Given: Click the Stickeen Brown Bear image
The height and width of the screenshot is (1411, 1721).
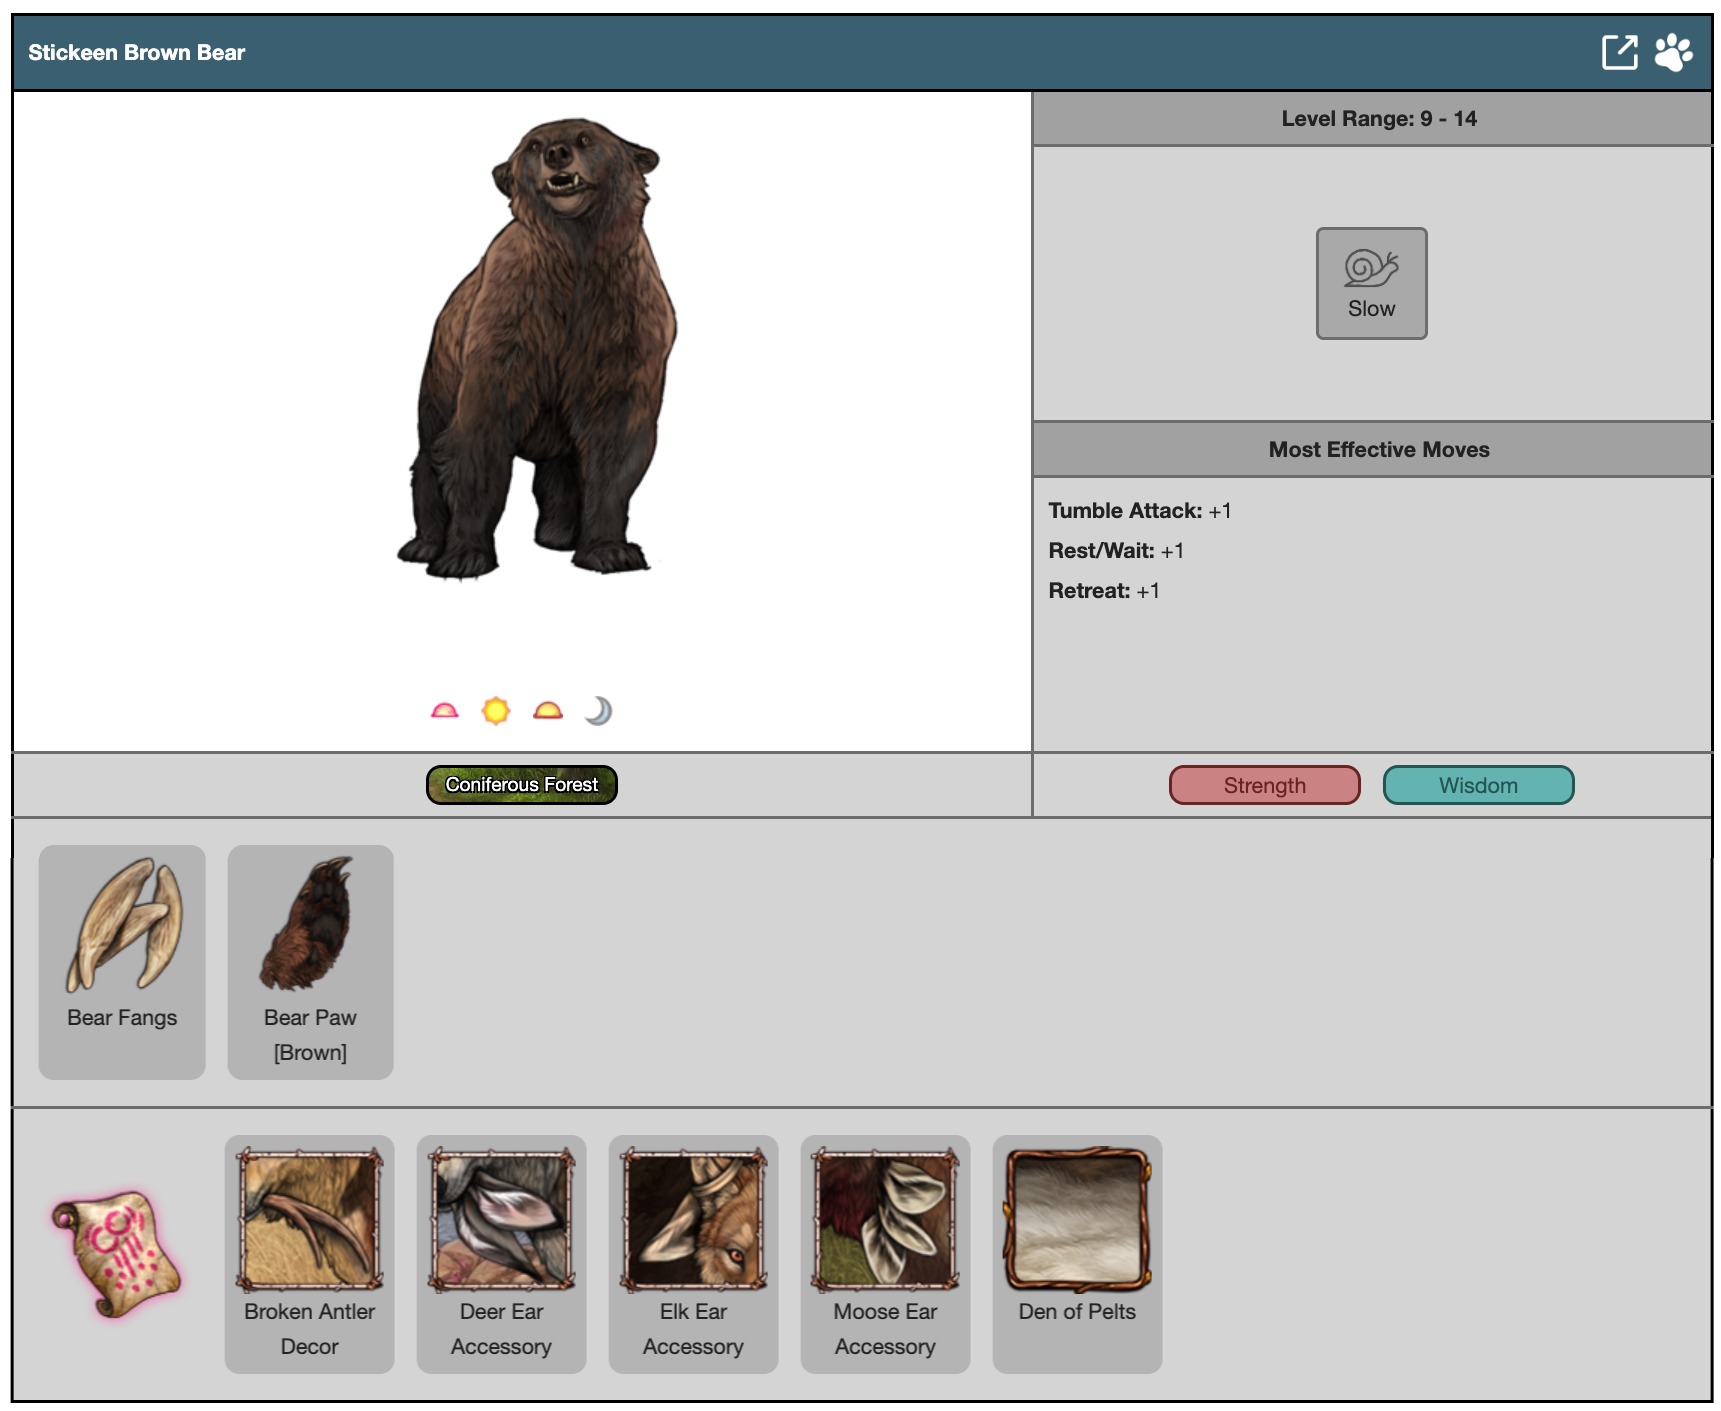Looking at the screenshot, I should pyautogui.click(x=542, y=350).
